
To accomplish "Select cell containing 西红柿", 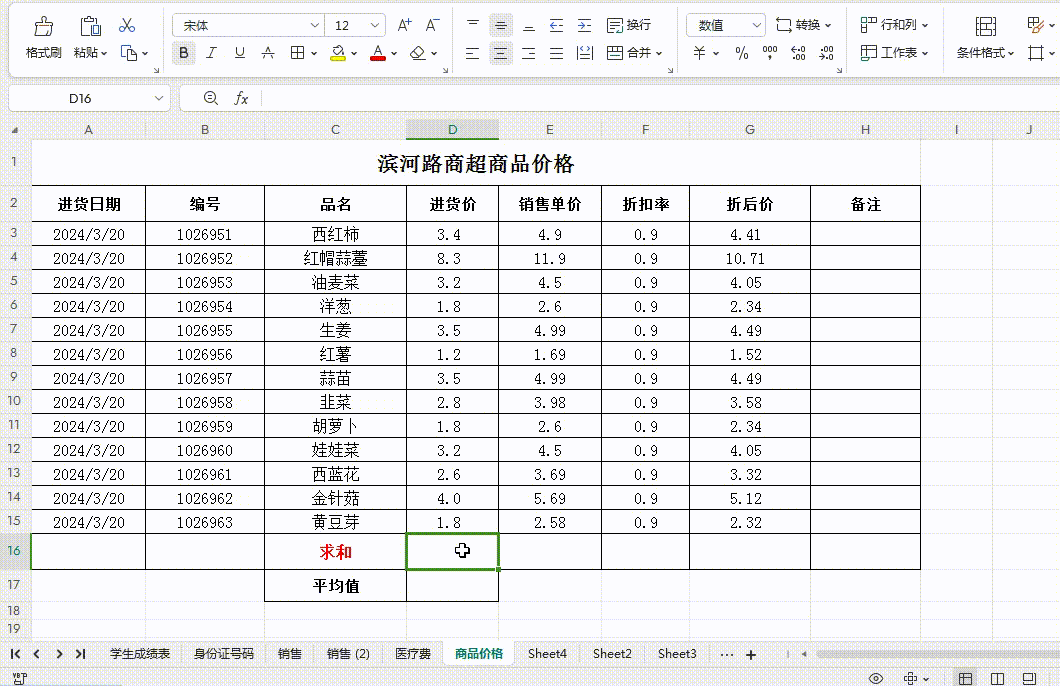I will [x=335, y=234].
